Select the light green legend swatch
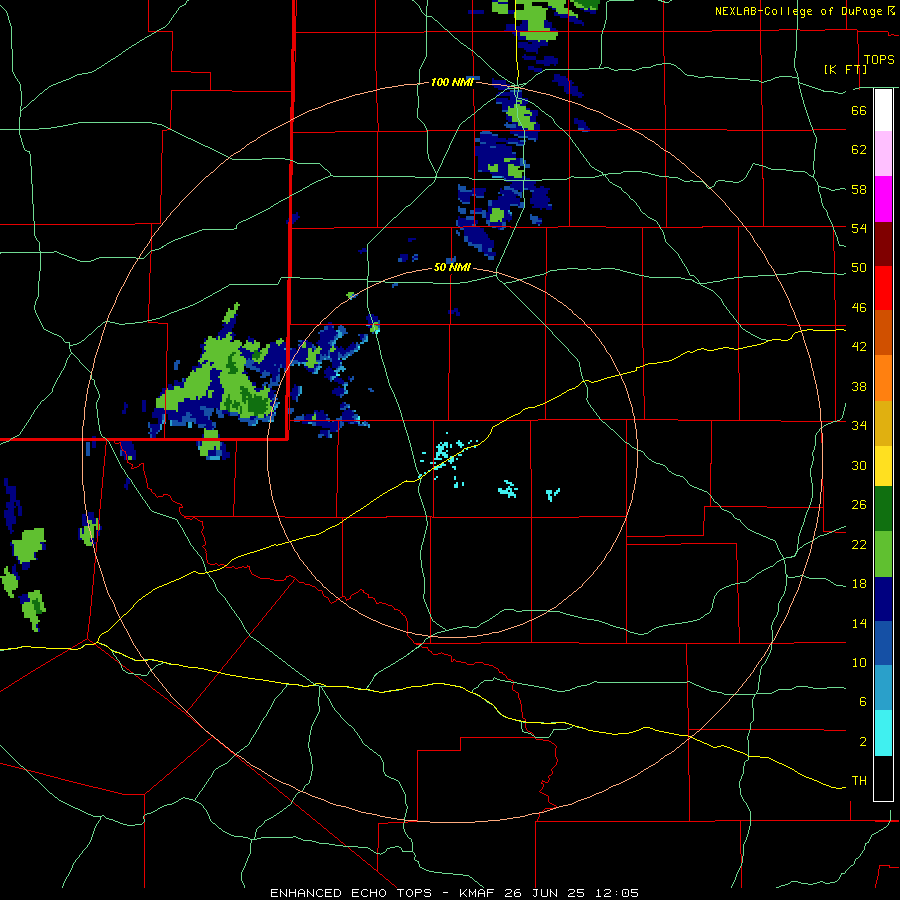Image resolution: width=900 pixels, height=900 pixels. coord(883,554)
